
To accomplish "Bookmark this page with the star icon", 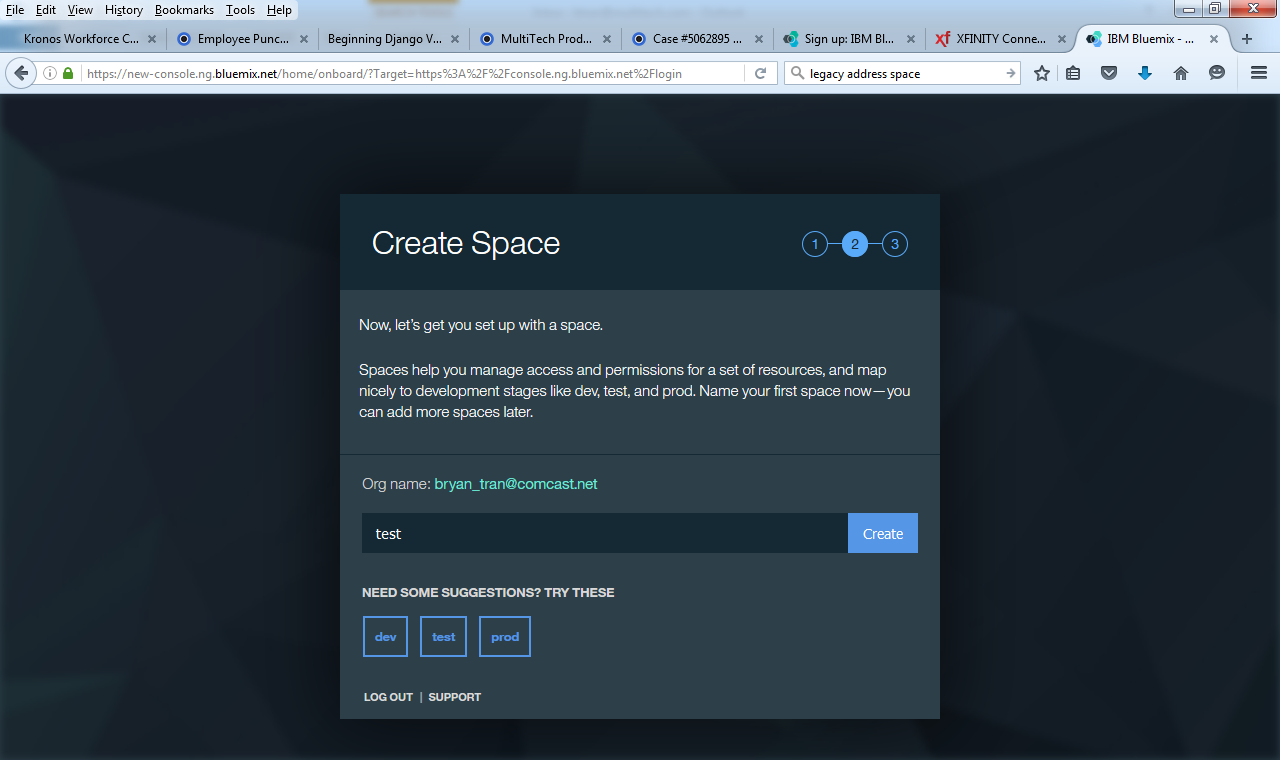I will click(1042, 73).
